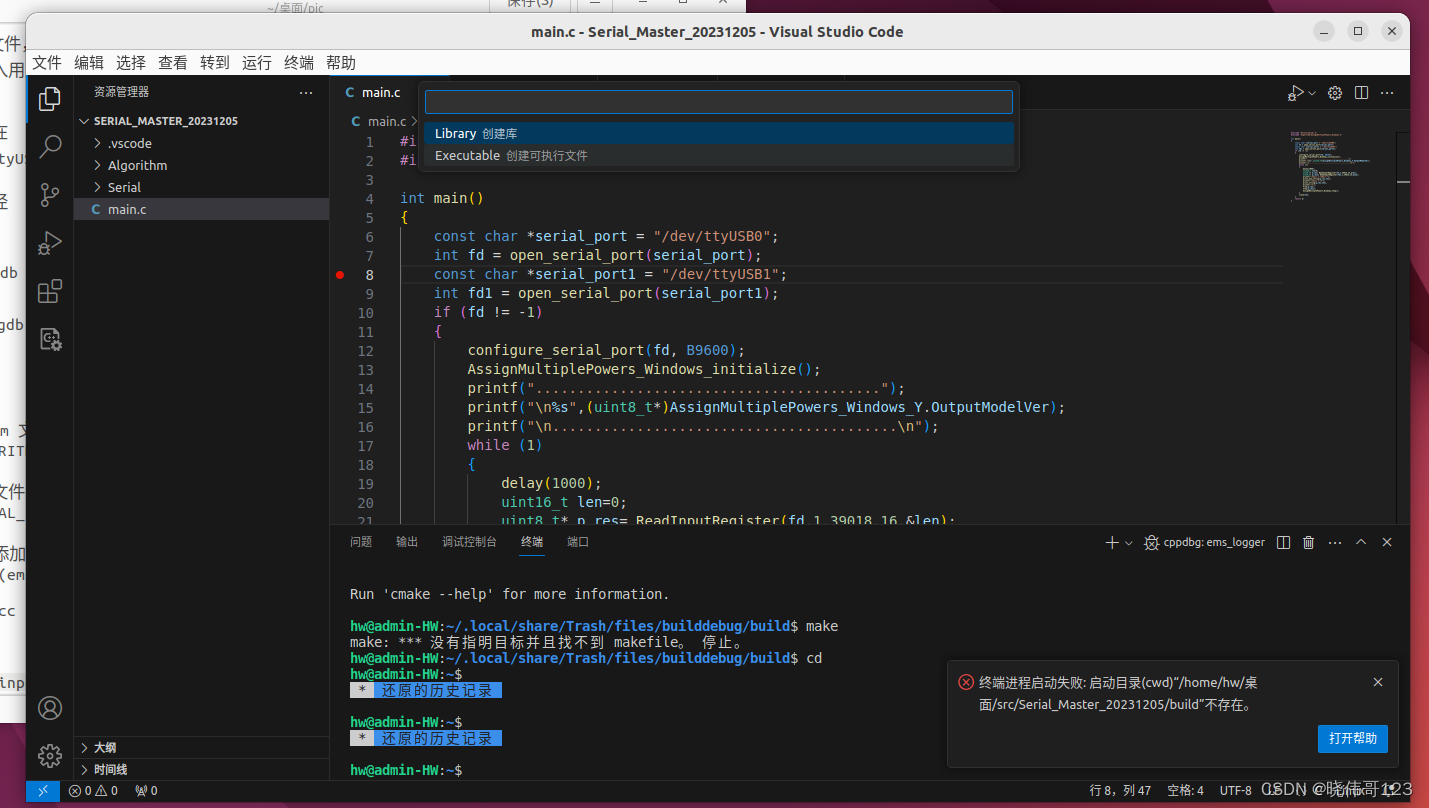The image size is (1429, 808).
Task: Click 行 8, 列 47 cursor position
Action: coord(1120,790)
